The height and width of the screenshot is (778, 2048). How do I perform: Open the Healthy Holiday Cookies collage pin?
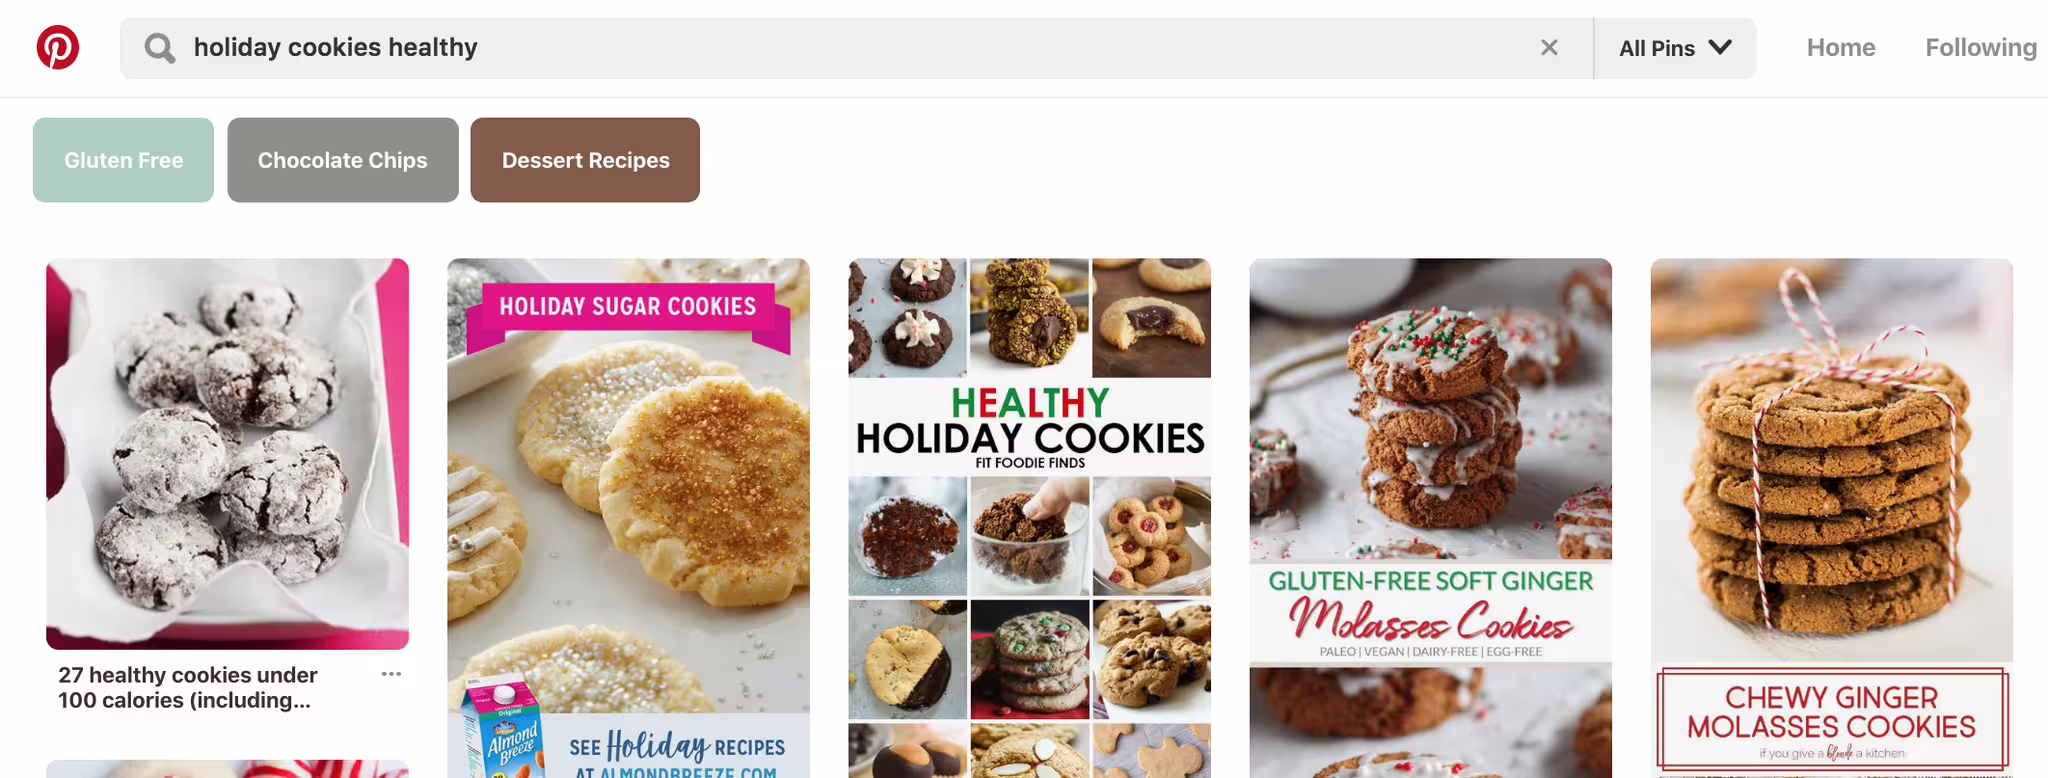tap(1029, 518)
